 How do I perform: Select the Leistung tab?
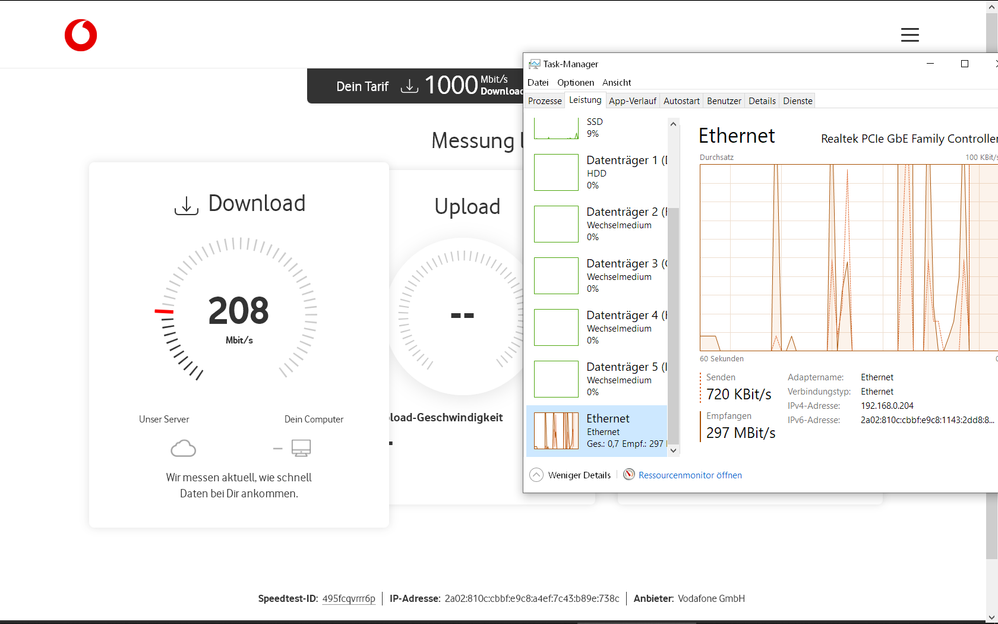pos(585,100)
